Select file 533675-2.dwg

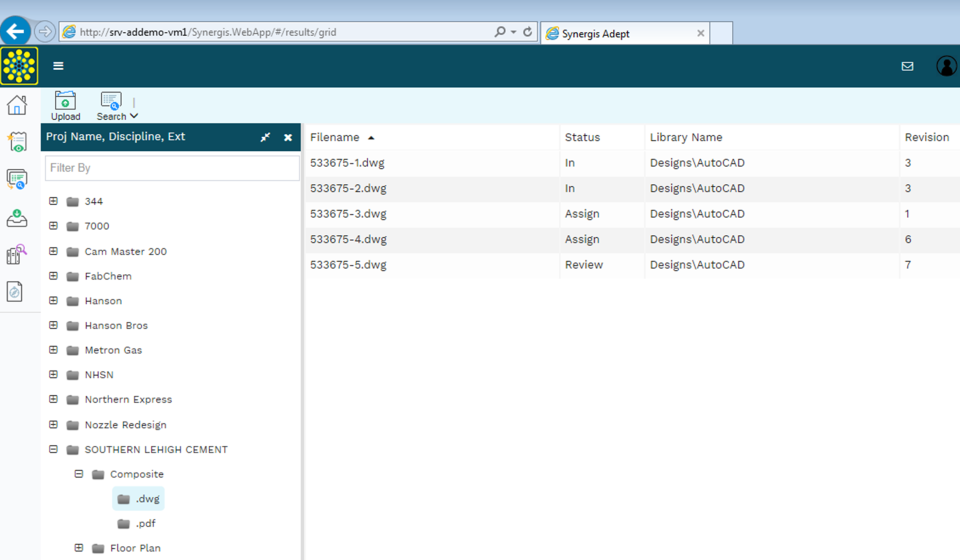[348, 189]
